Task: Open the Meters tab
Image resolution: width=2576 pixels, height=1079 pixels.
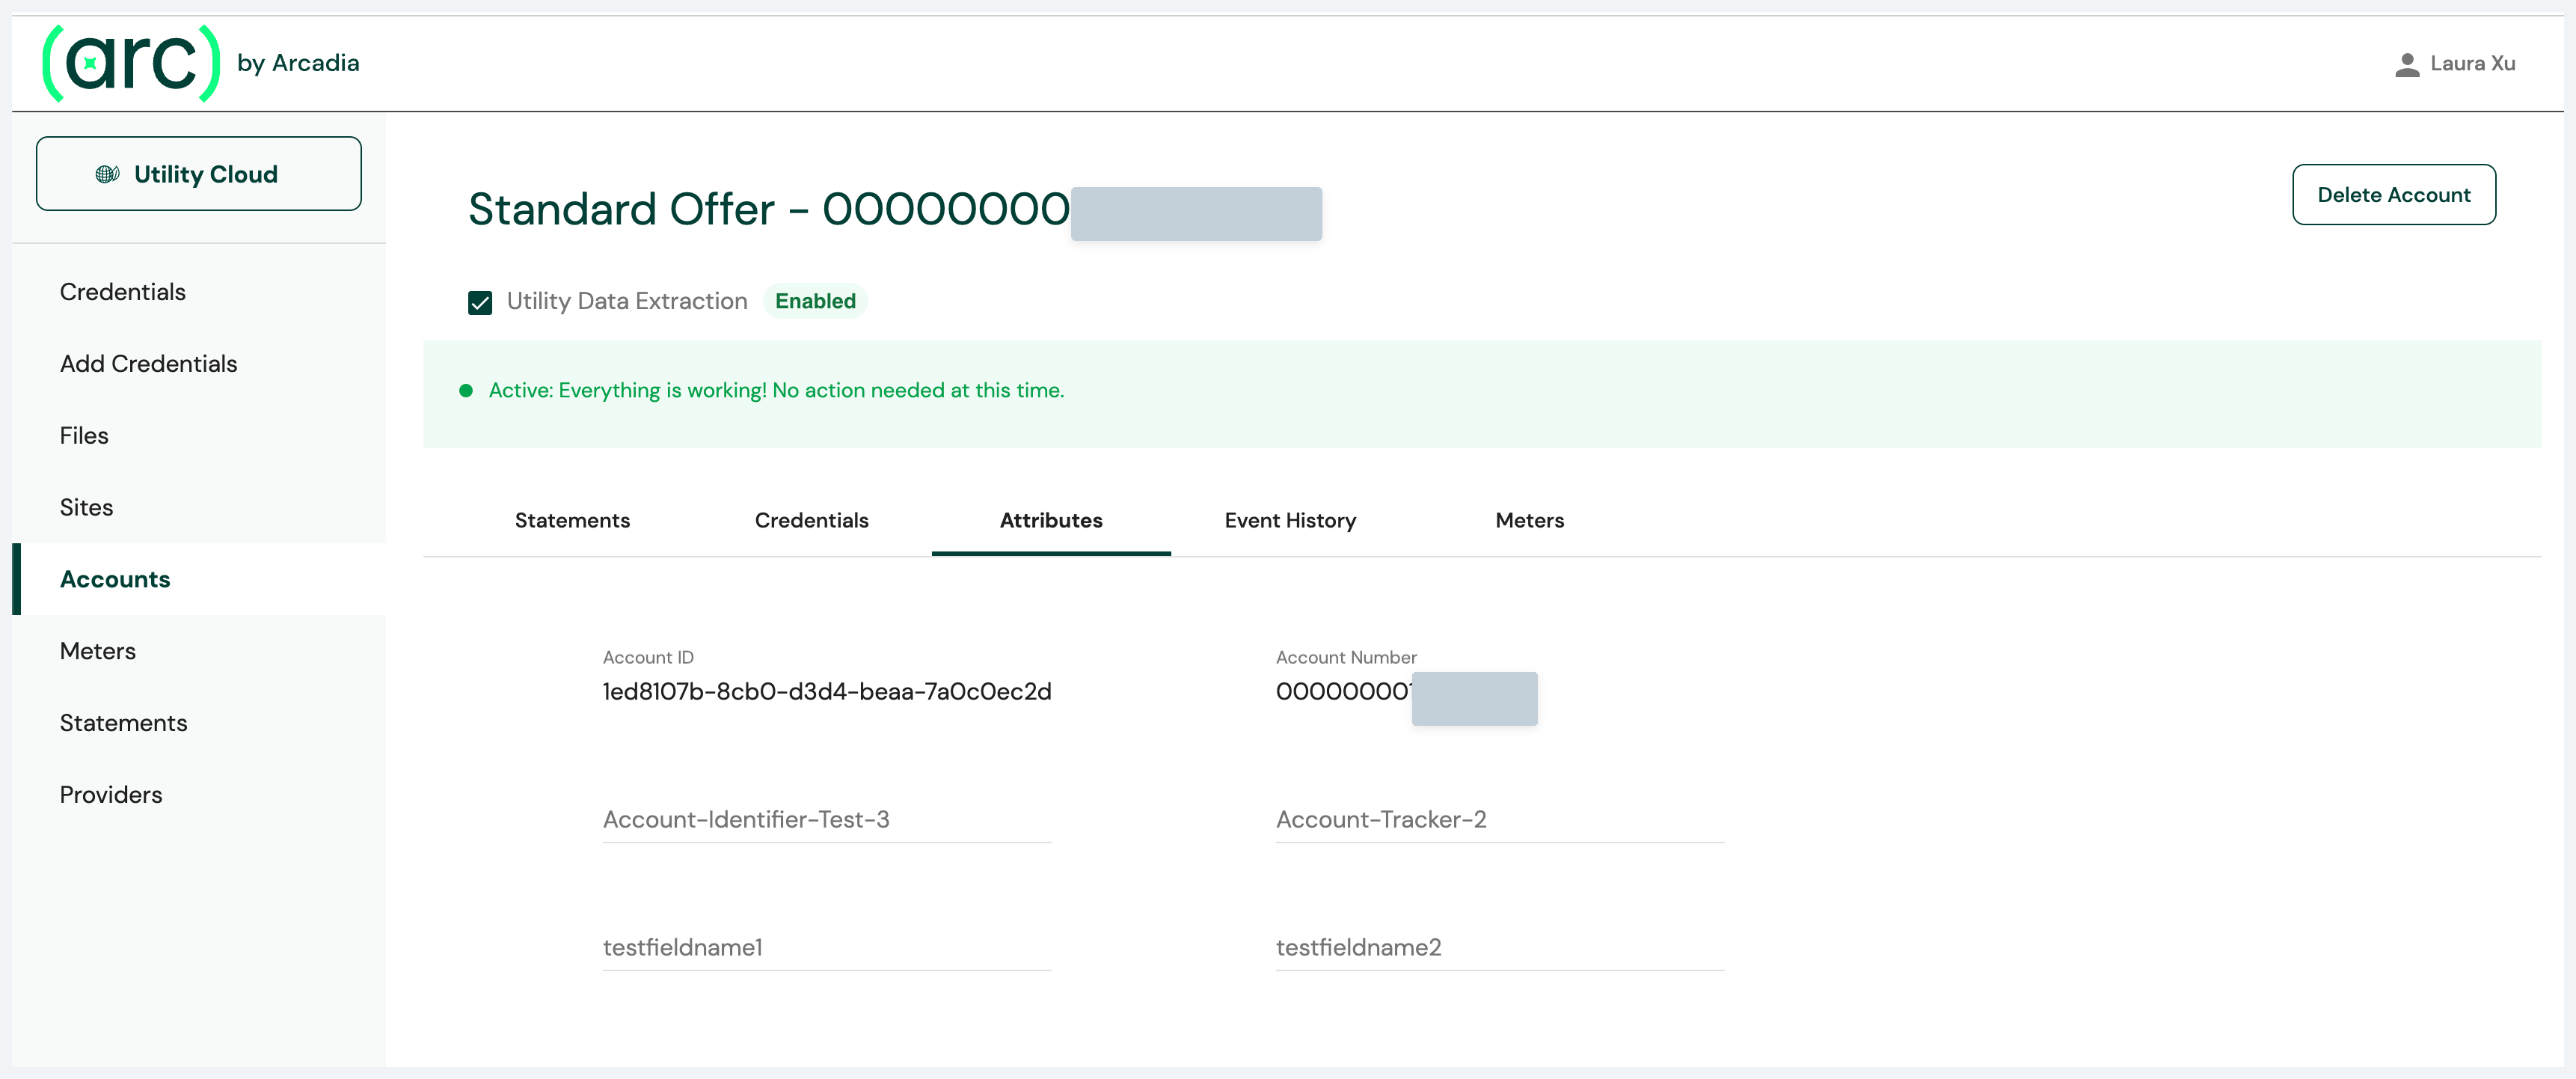Action: pyautogui.click(x=1529, y=520)
